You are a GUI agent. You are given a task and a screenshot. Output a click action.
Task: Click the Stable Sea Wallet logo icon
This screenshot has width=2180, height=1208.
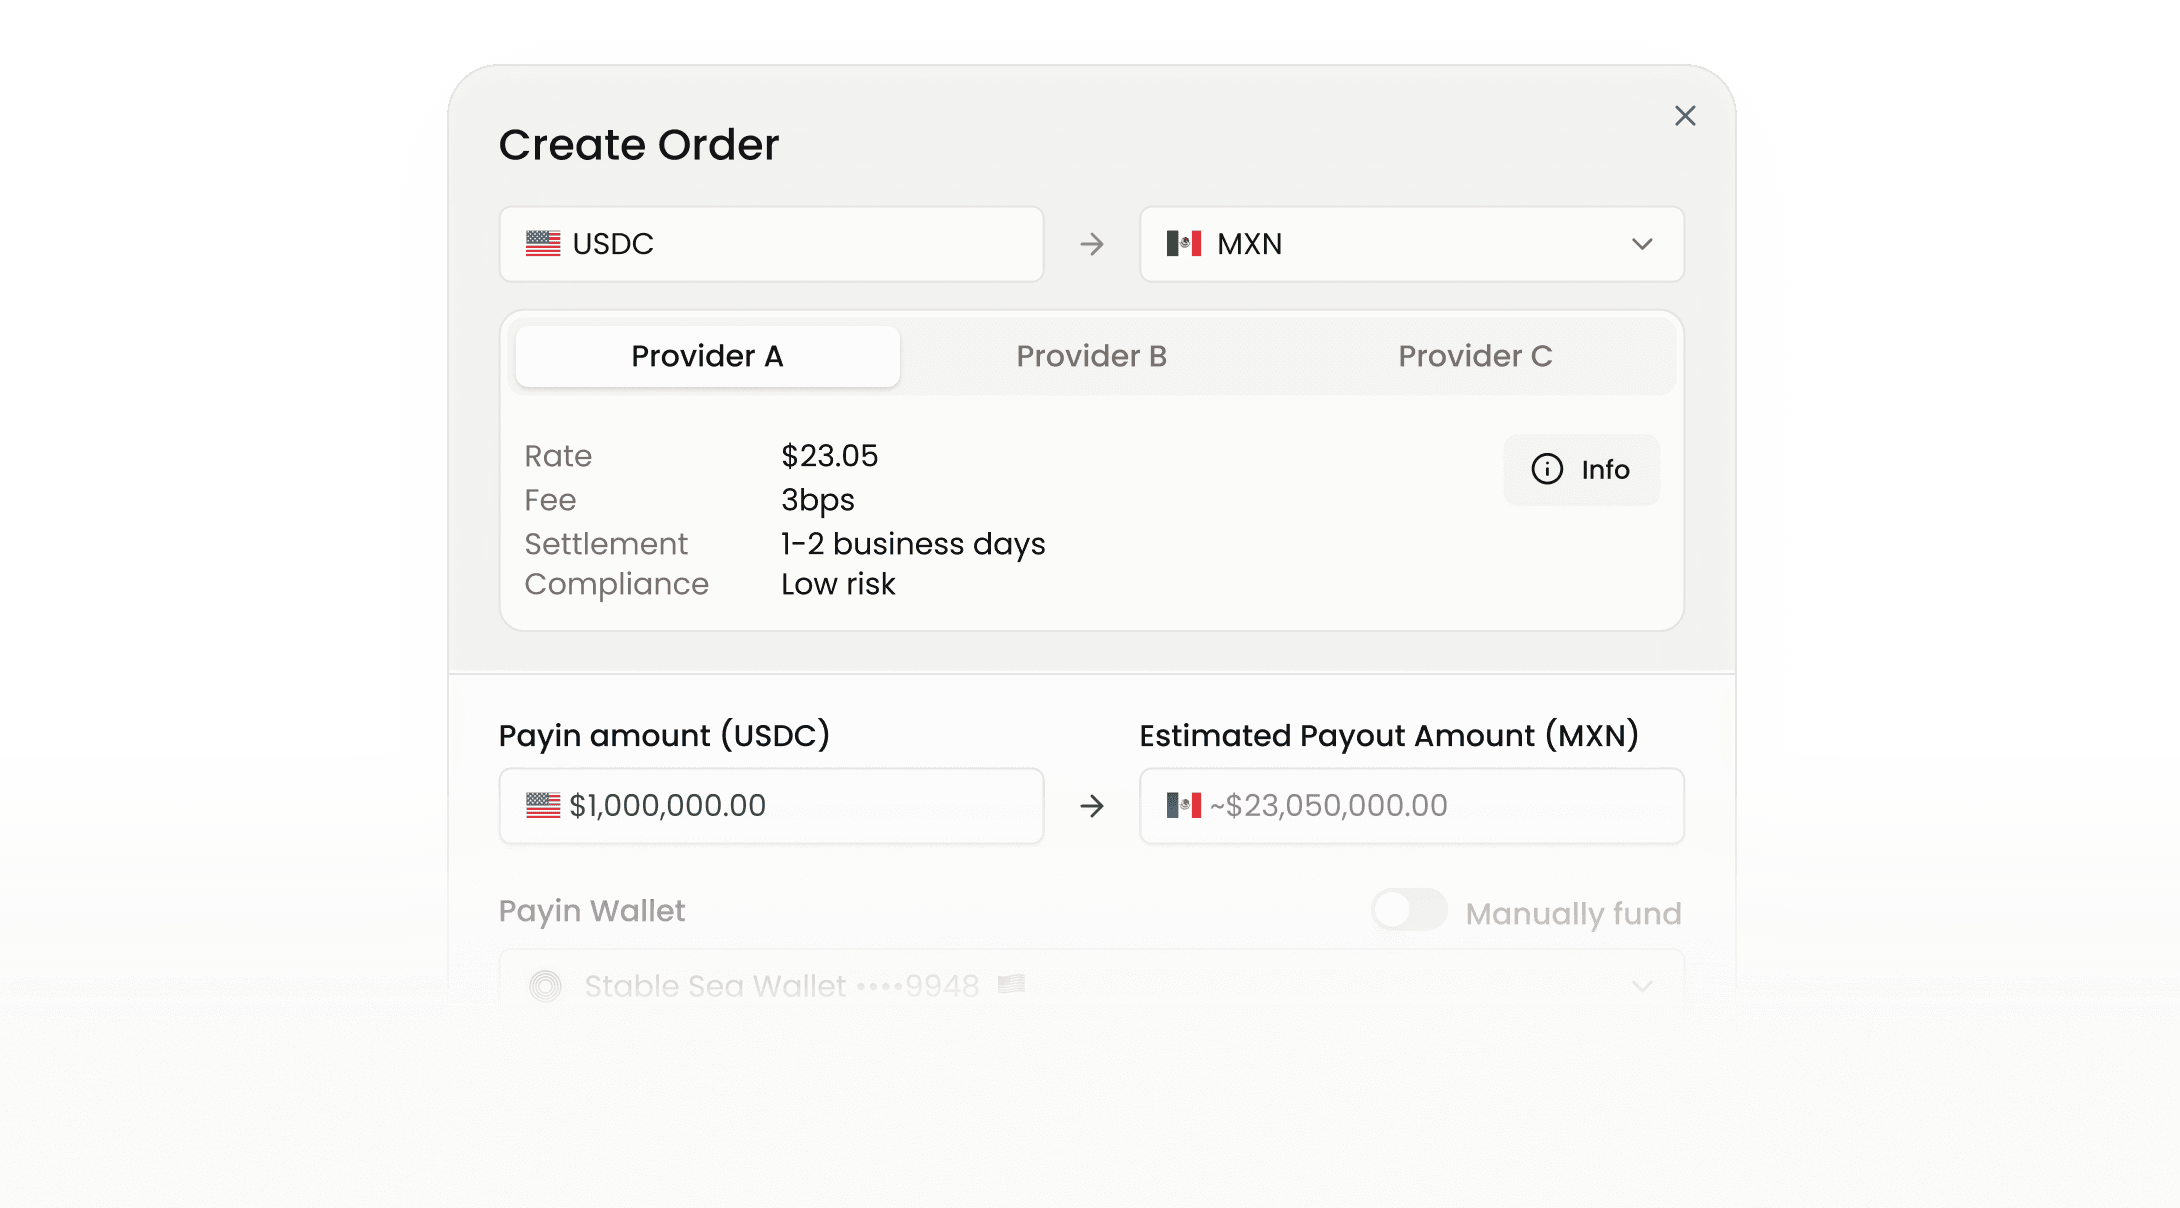[x=545, y=986]
